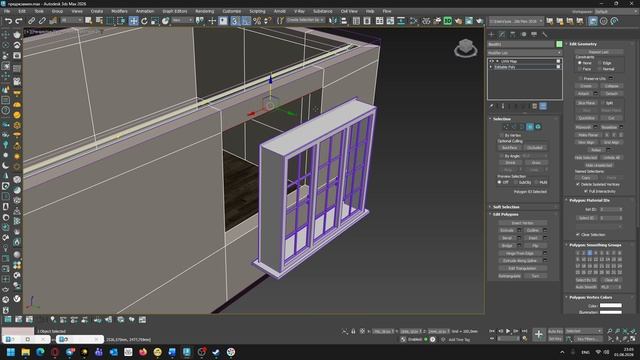Click the Extrude button

point(507,230)
